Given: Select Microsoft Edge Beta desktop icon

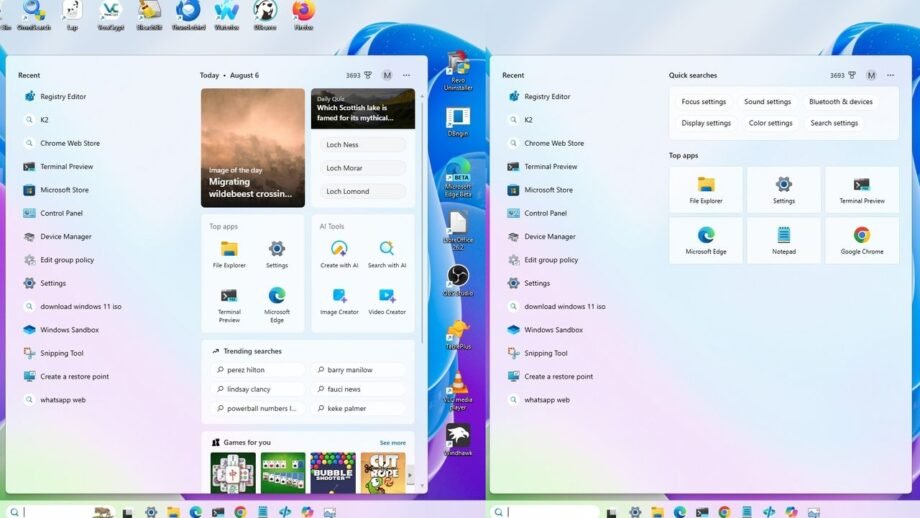Looking at the screenshot, I should point(458,178).
